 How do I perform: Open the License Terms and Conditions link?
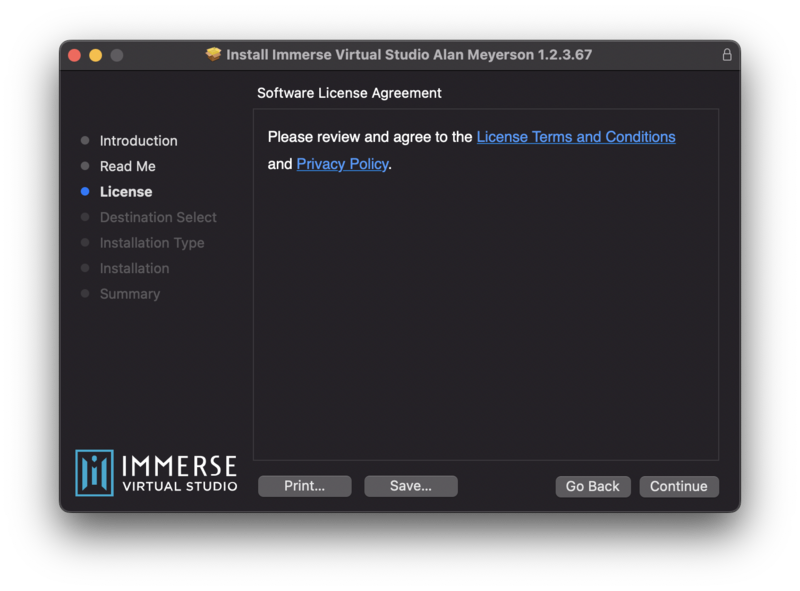[x=576, y=137]
